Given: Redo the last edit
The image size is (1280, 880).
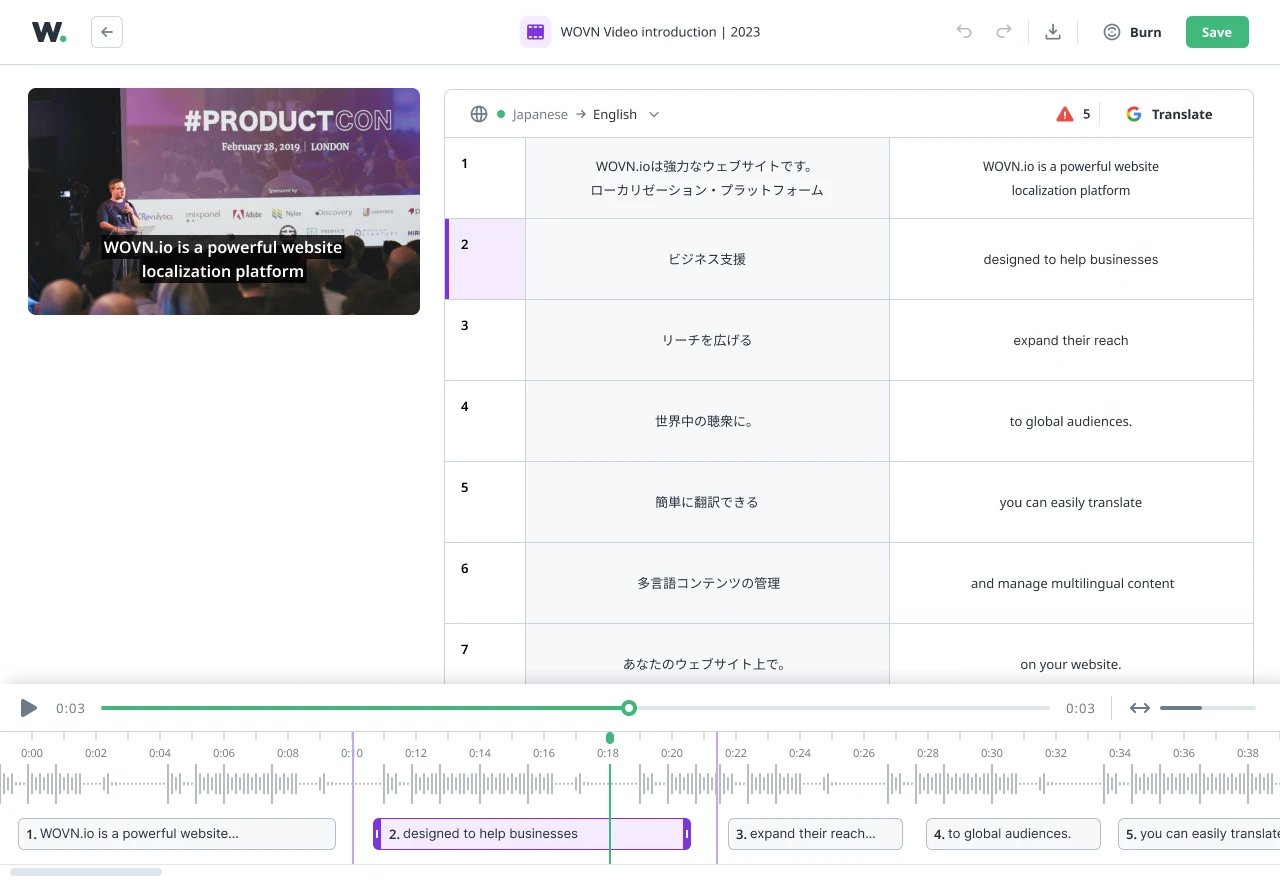Looking at the screenshot, I should click(x=1003, y=32).
